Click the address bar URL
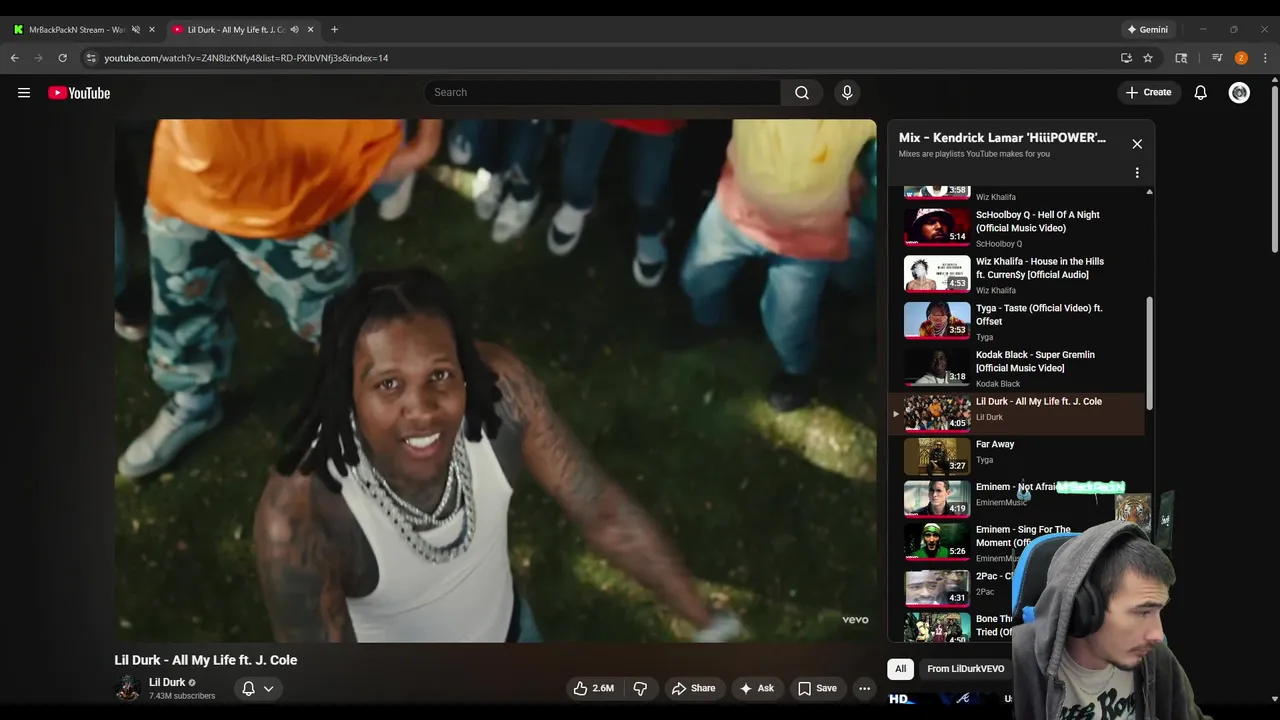The height and width of the screenshot is (720, 1280). click(x=246, y=58)
